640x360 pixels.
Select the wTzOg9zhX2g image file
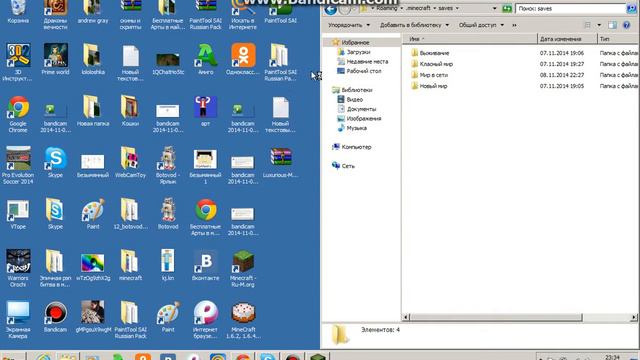(93, 266)
